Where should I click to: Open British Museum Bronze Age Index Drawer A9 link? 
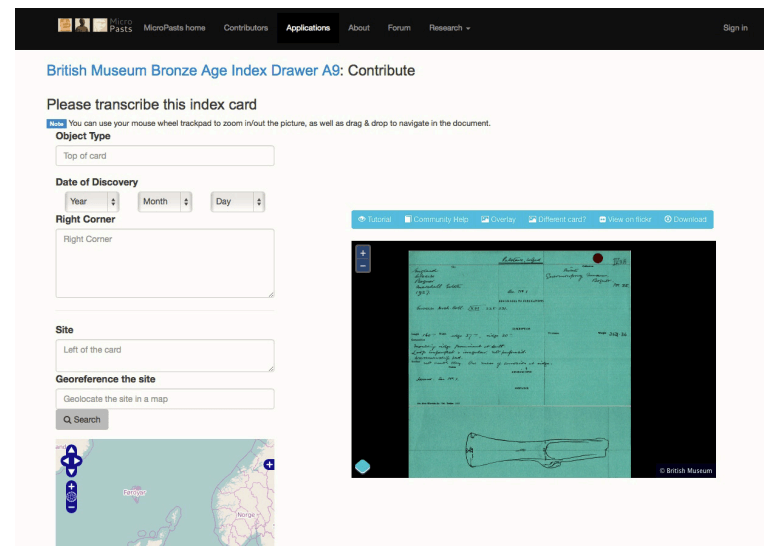(193, 71)
